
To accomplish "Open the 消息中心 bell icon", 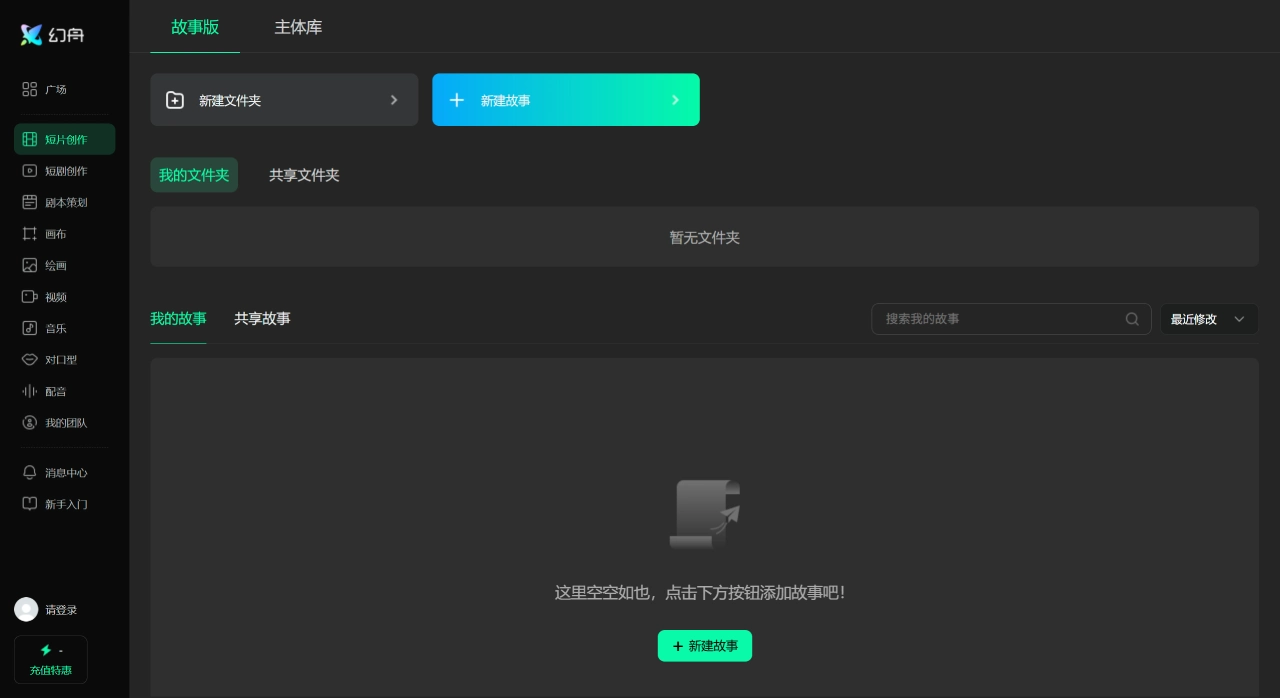I will pyautogui.click(x=30, y=472).
